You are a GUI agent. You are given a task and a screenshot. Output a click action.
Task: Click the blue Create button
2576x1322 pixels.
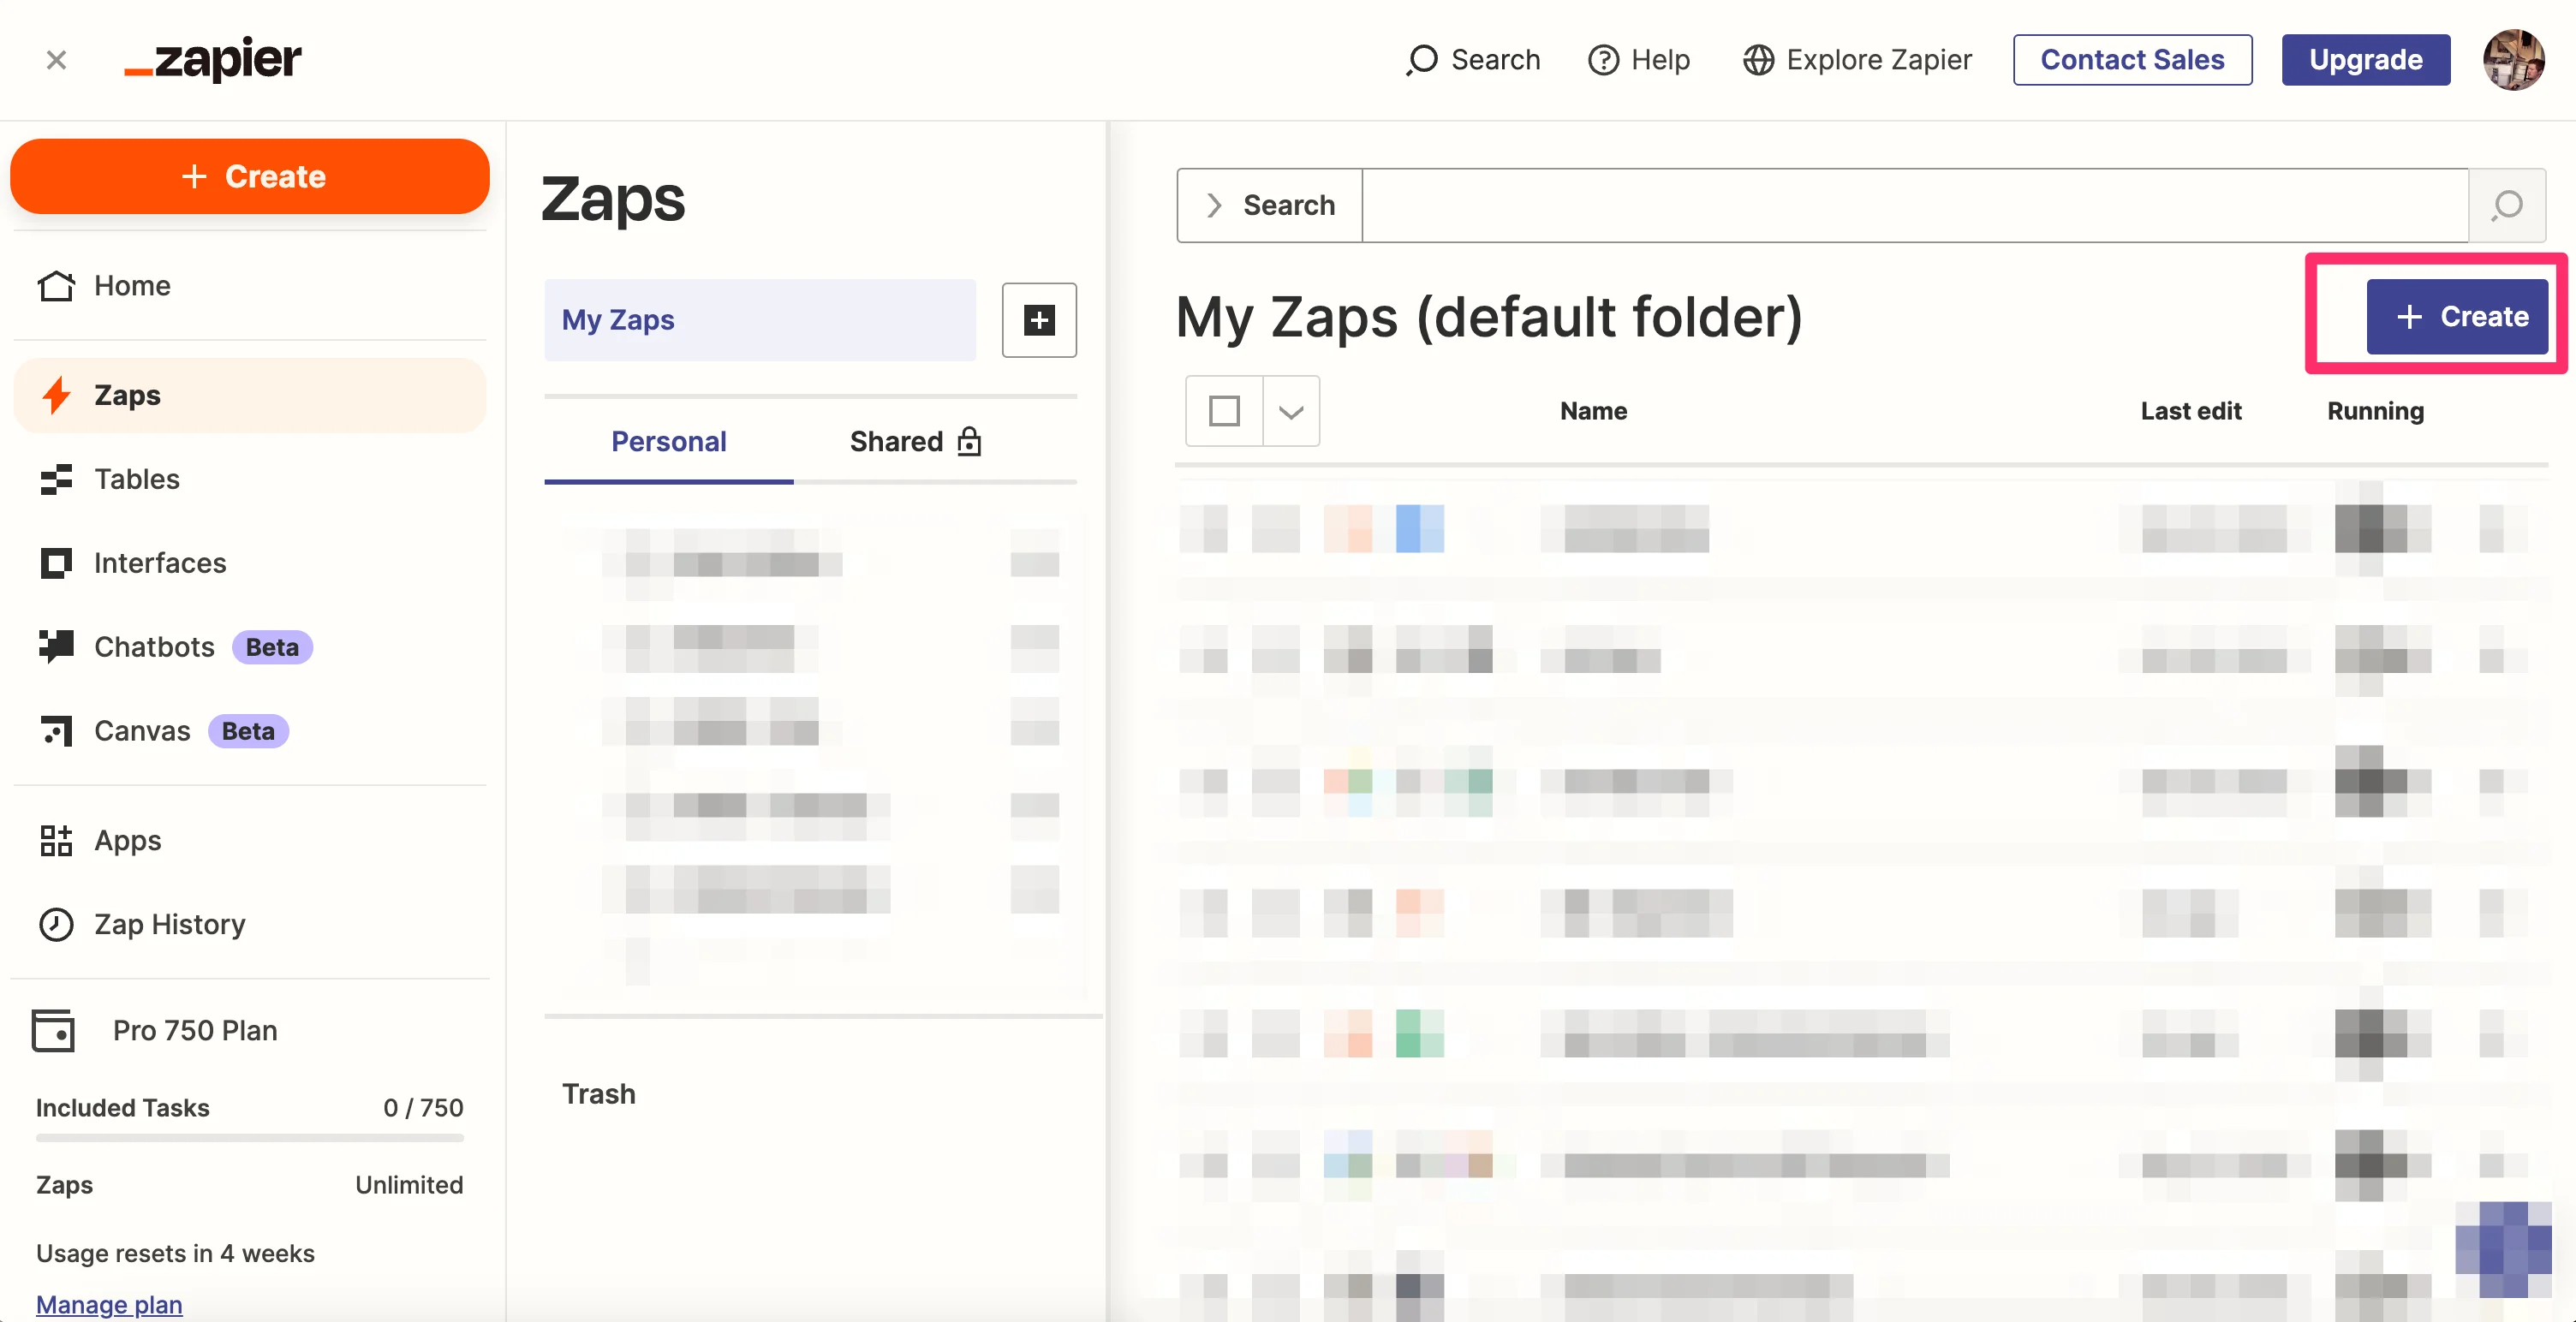(2456, 316)
